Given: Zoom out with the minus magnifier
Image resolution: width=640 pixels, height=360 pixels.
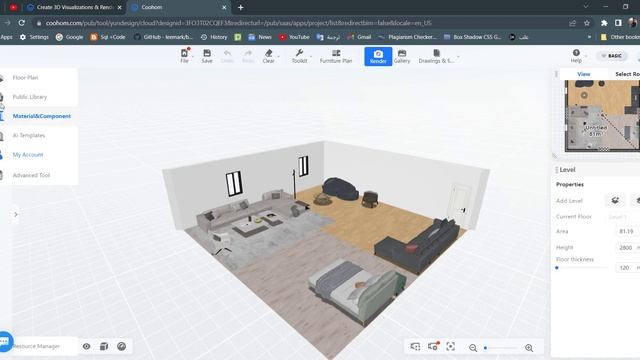Looking at the screenshot, I should pos(473,348).
